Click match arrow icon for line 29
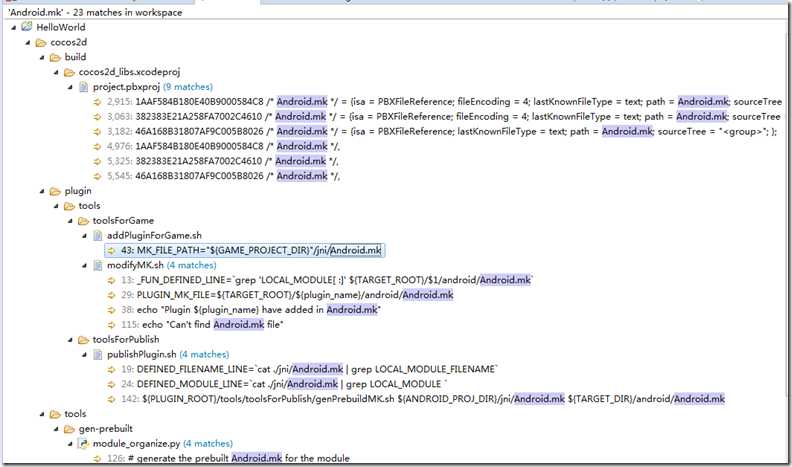The image size is (792, 467). tap(112, 295)
